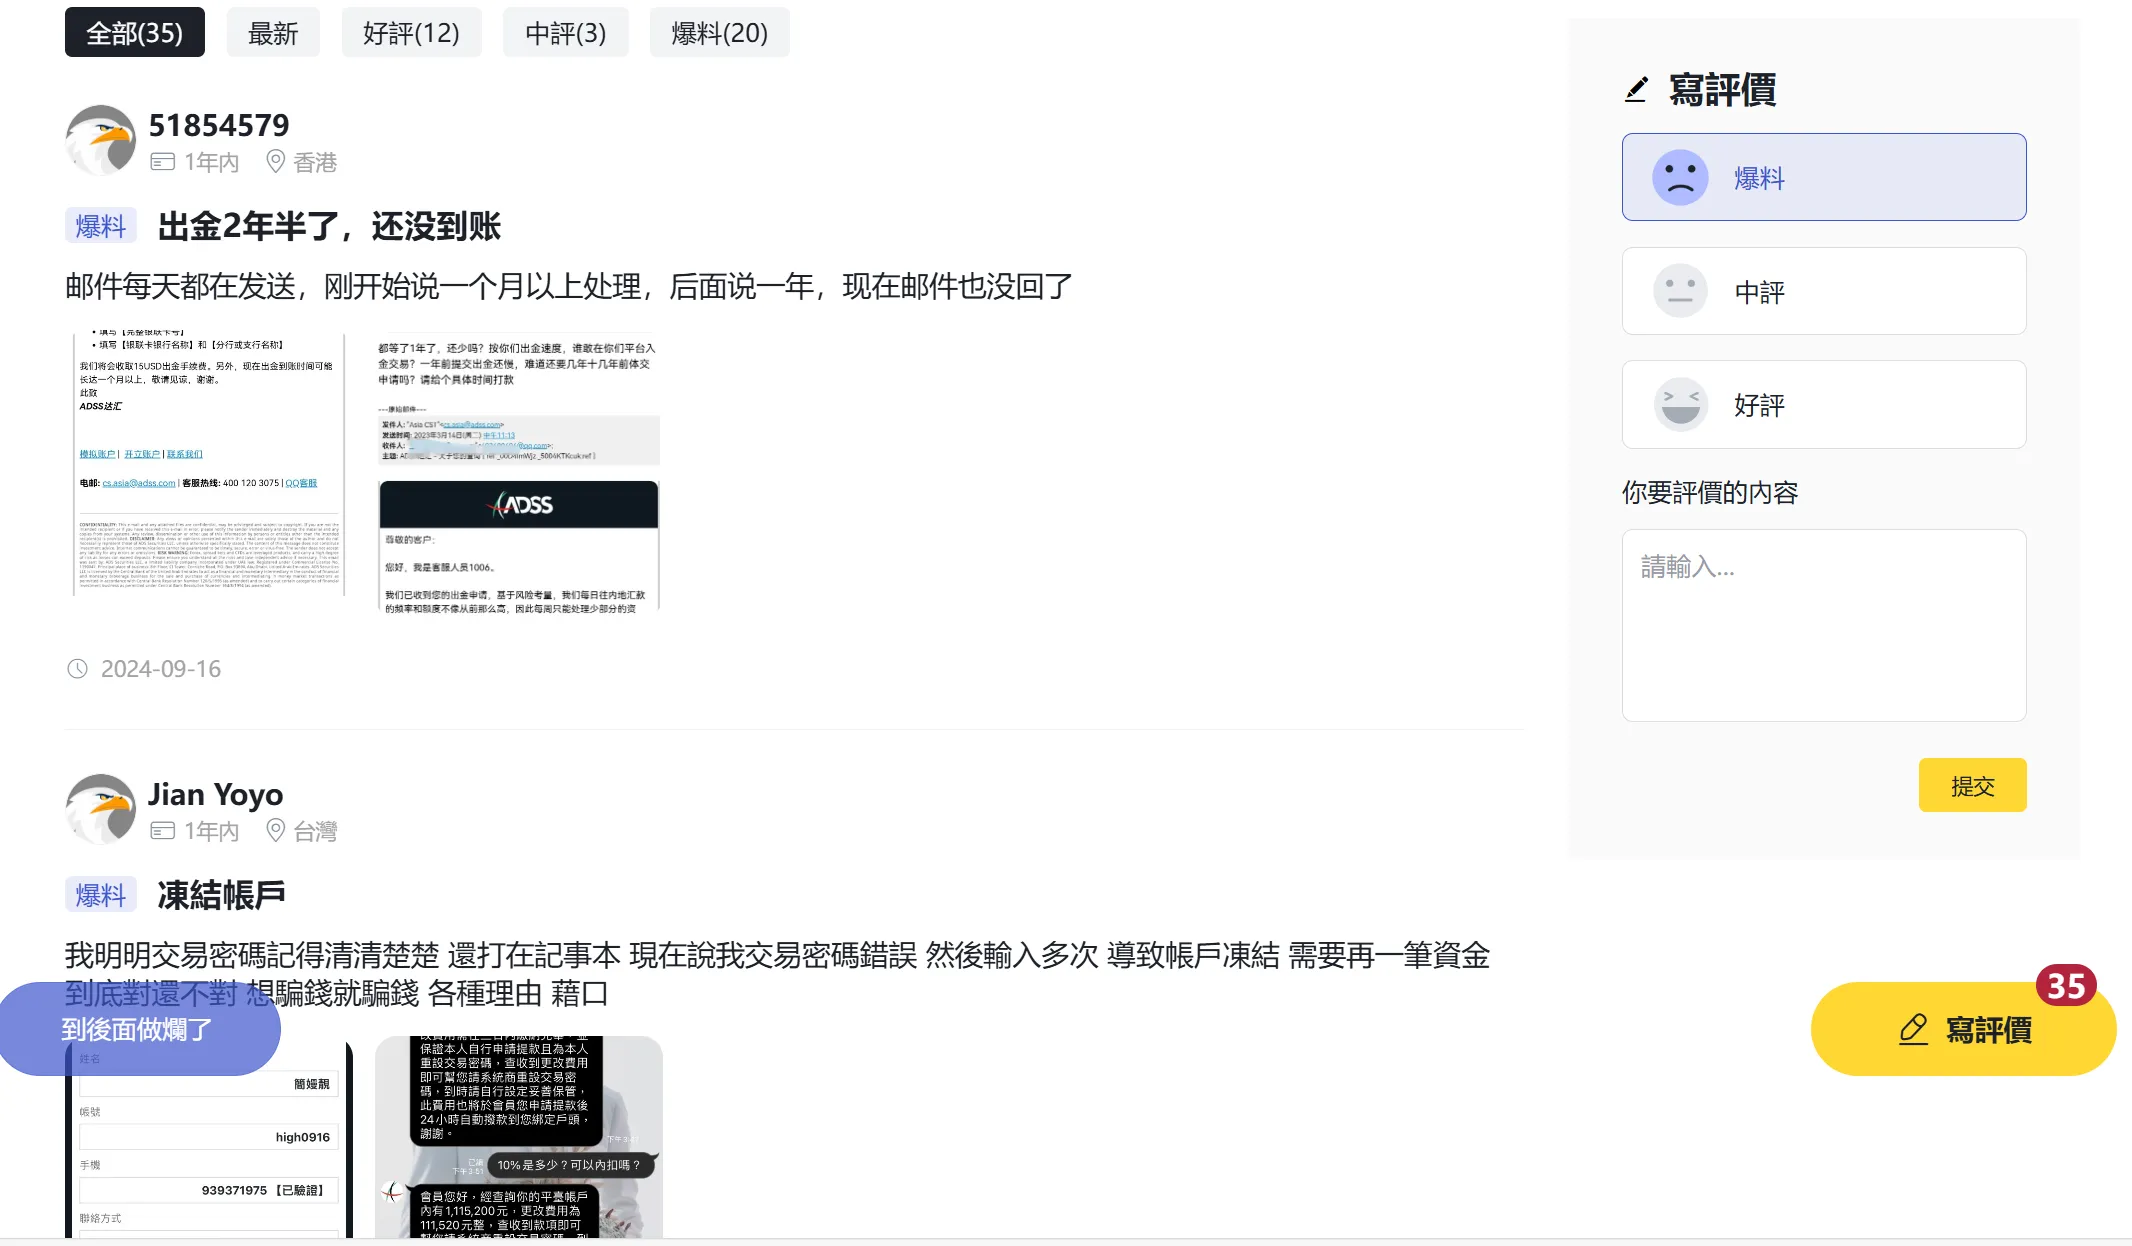Choose the 中評 rating option
Image resolution: width=2132 pixels, height=1246 pixels.
point(1824,291)
